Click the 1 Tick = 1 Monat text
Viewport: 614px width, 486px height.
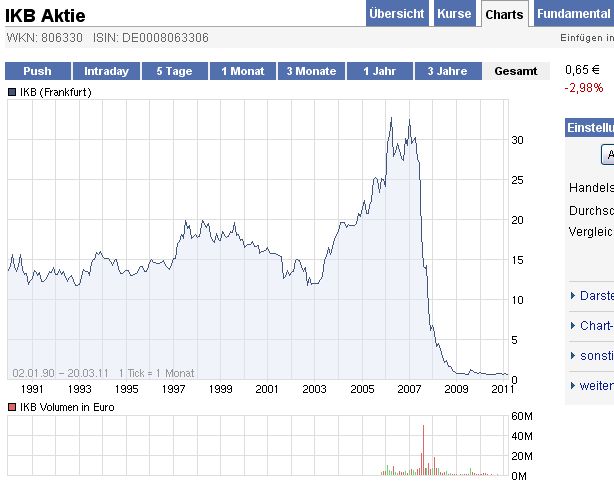tap(157, 373)
